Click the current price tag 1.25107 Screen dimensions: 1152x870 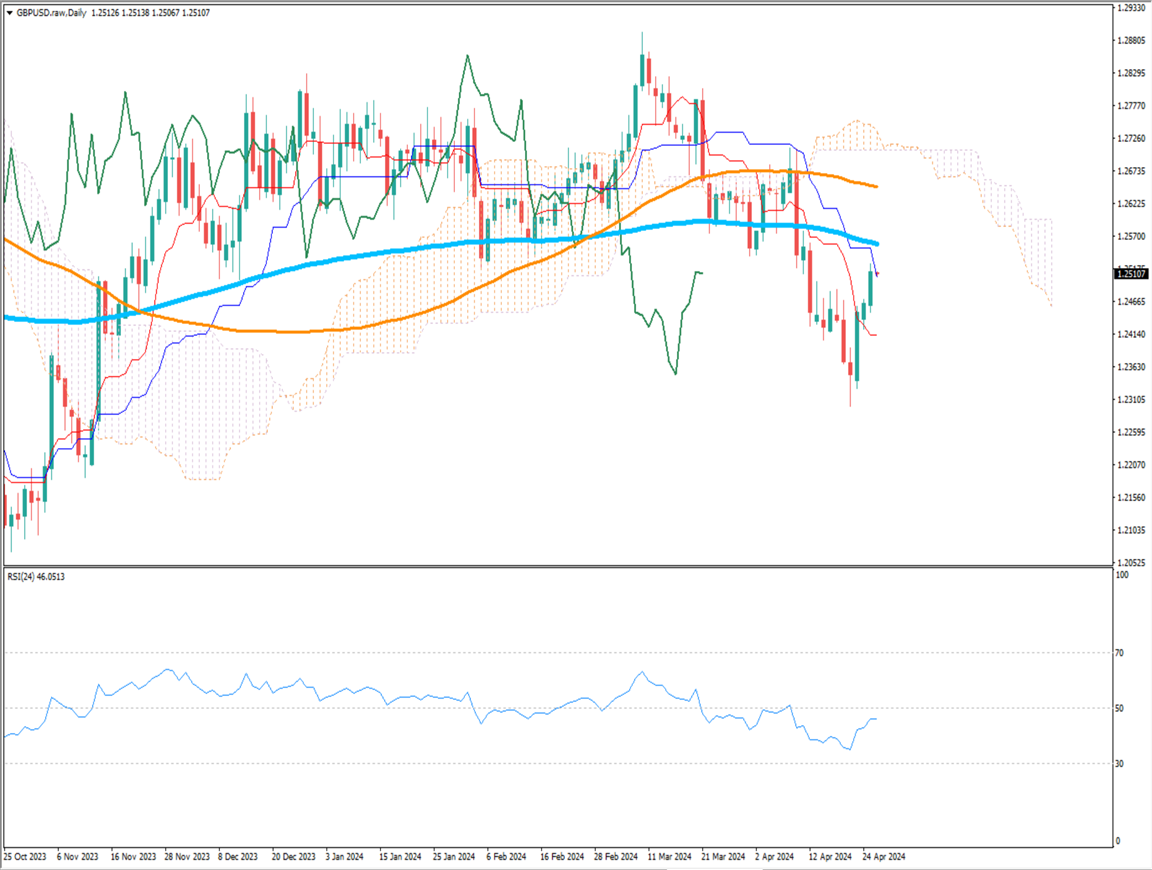tap(1131, 273)
